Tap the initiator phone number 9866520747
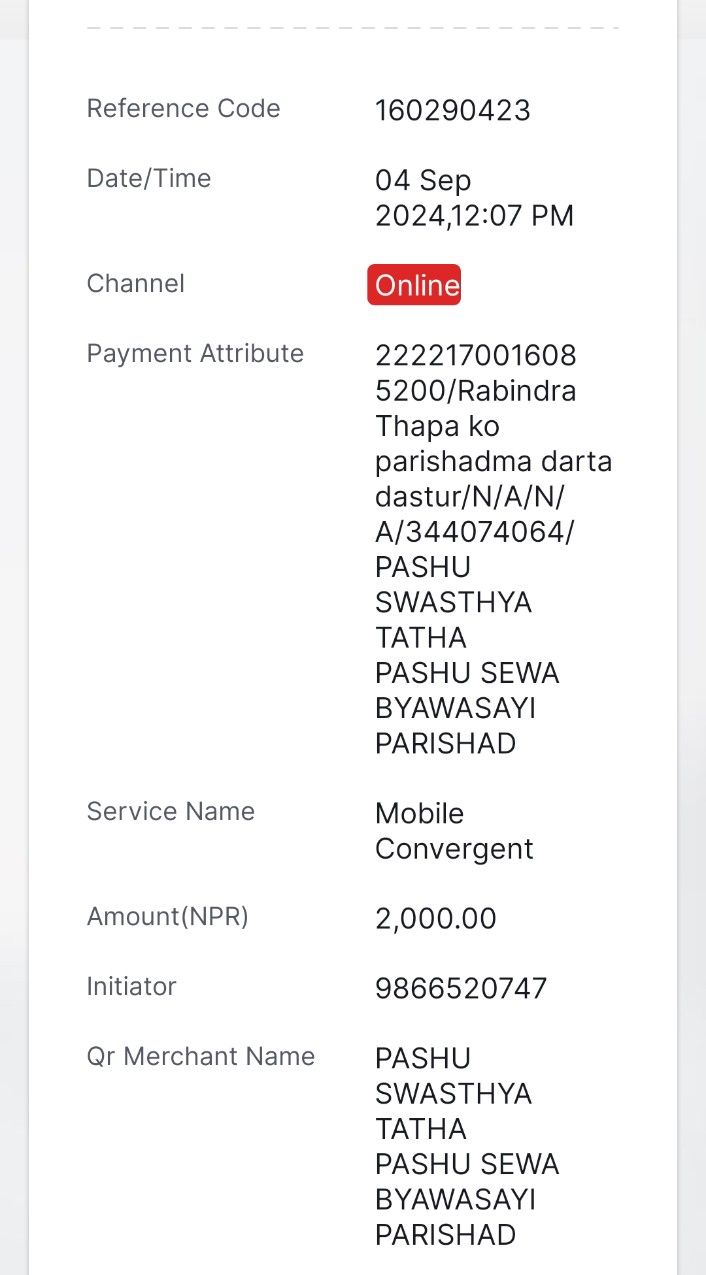 (461, 989)
